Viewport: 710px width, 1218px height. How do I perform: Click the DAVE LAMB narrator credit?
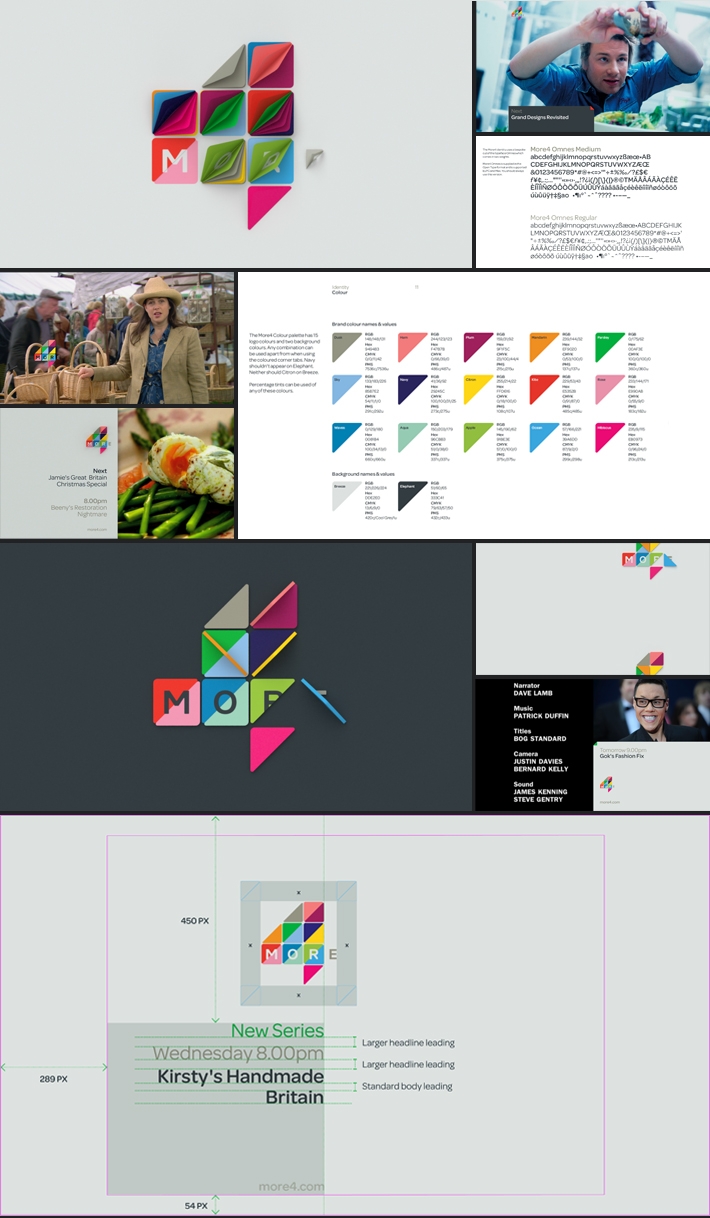click(535, 695)
